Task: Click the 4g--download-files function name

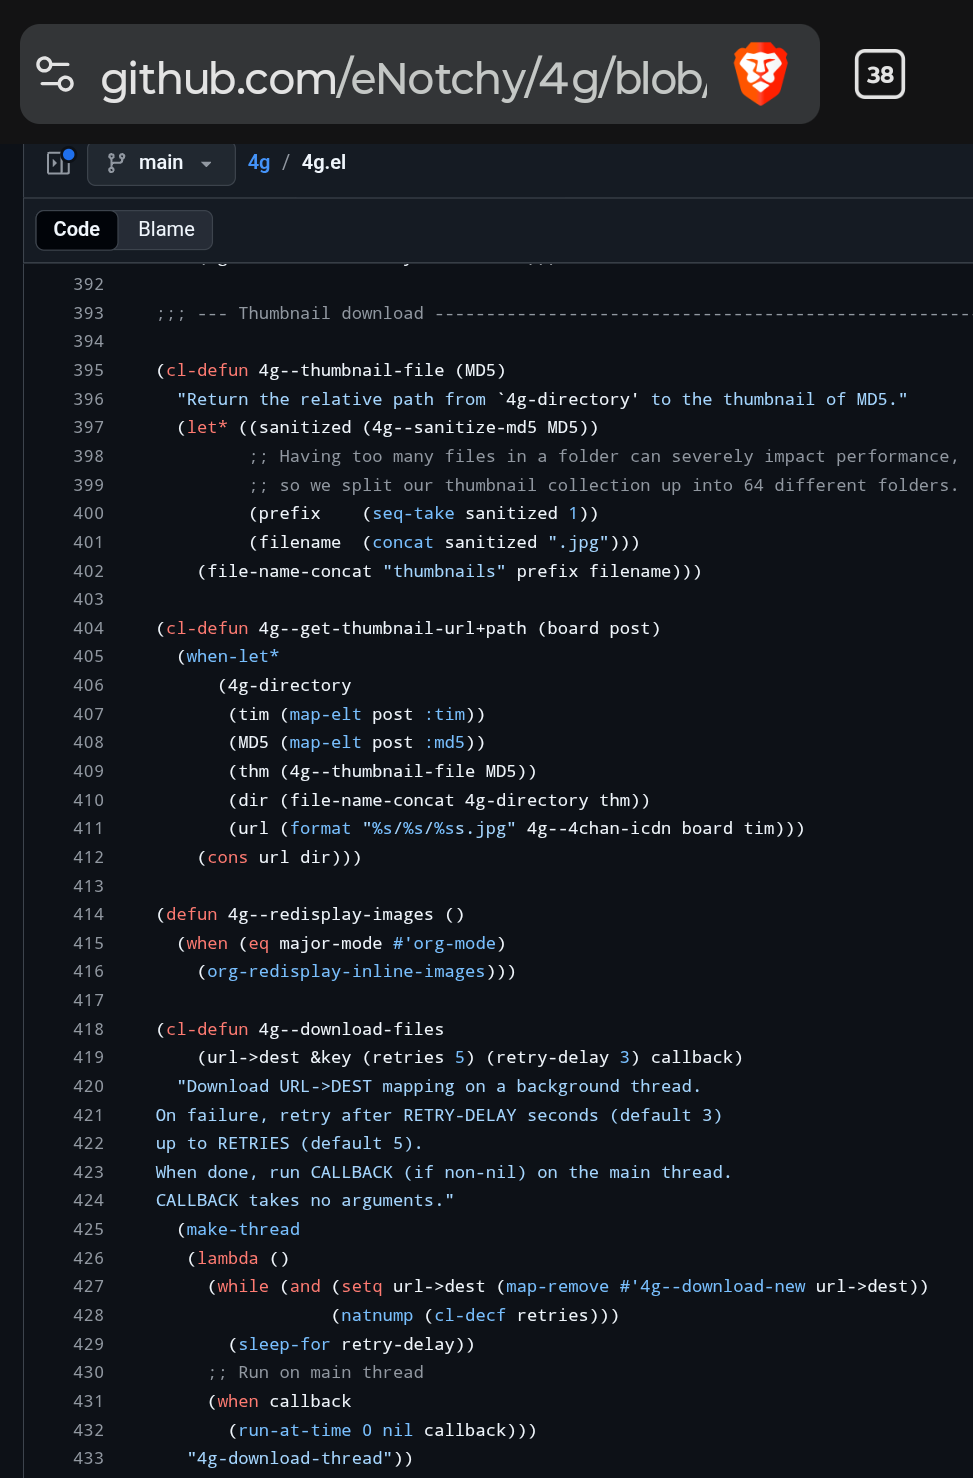Action: (x=351, y=1029)
